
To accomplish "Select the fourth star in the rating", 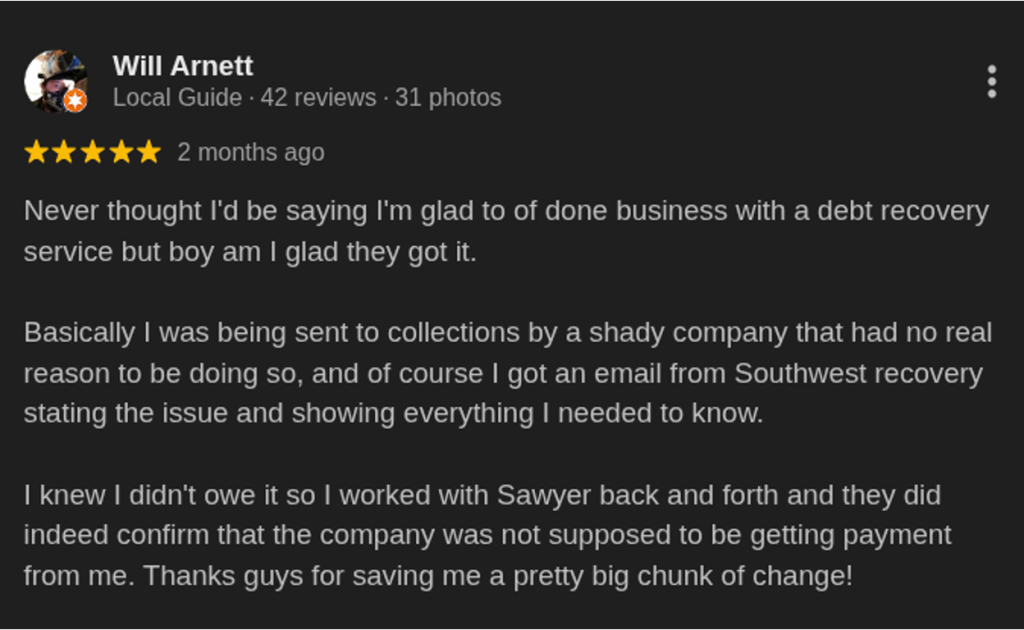I will (120, 152).
